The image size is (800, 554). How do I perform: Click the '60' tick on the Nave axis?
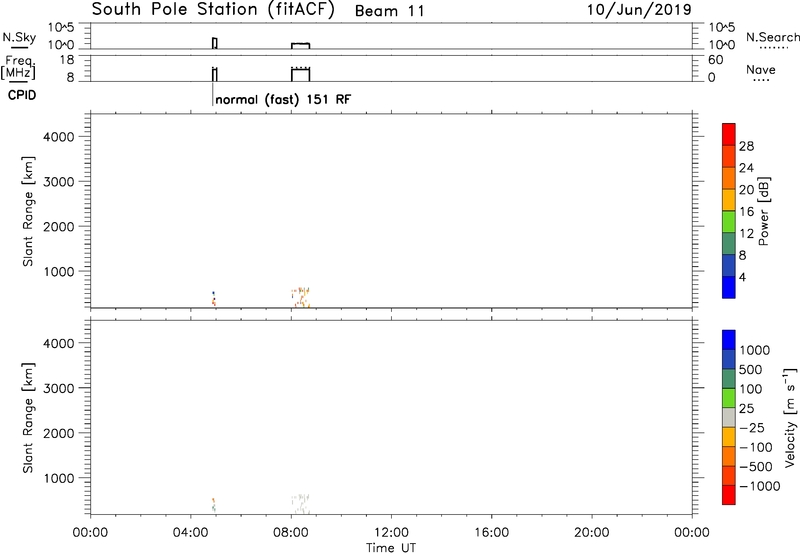pos(715,60)
